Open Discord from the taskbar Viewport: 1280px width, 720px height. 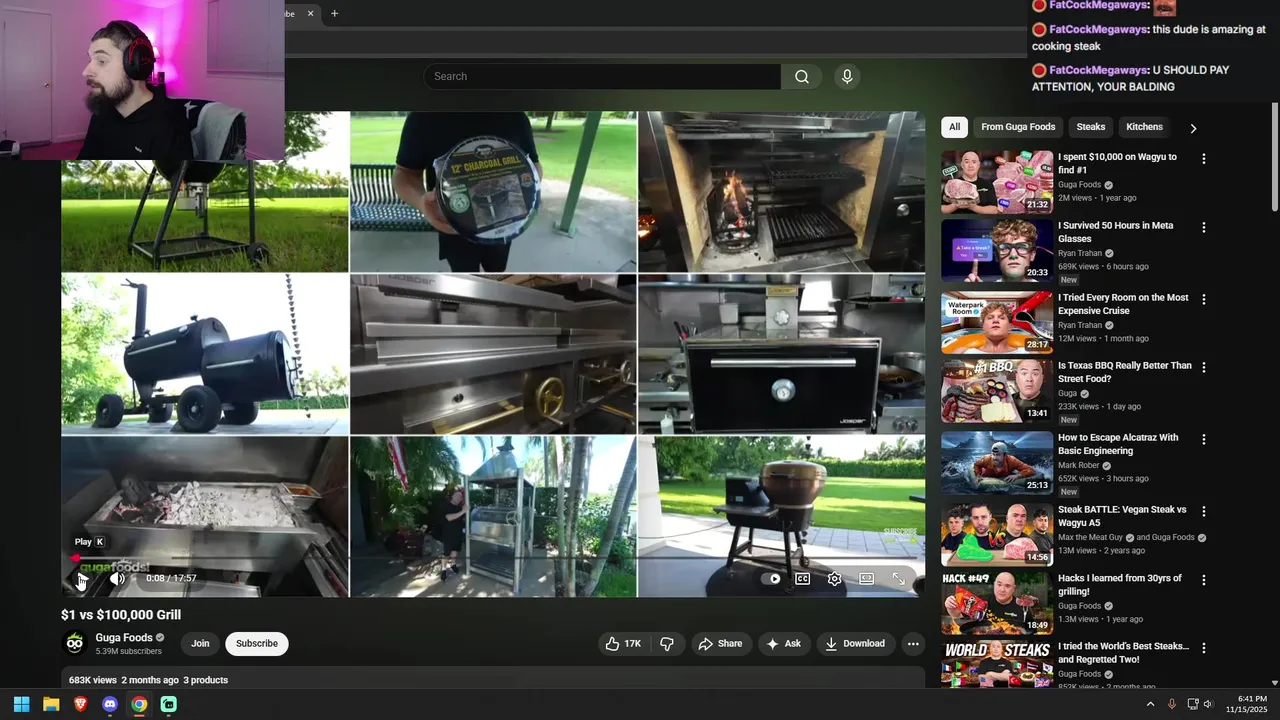110,704
